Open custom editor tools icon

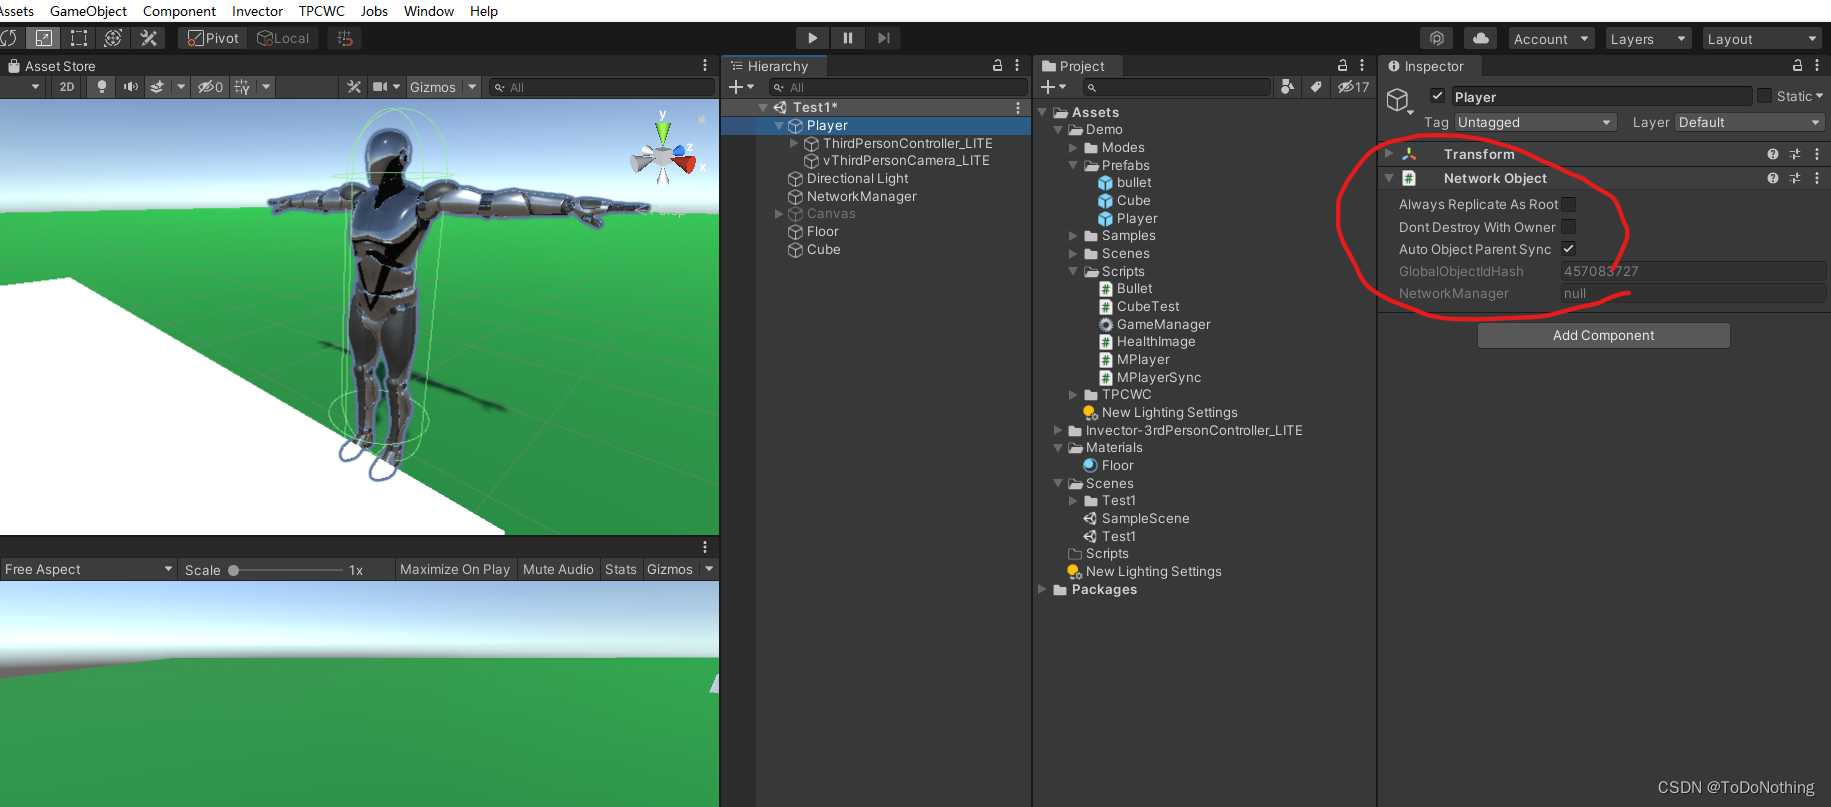149,38
